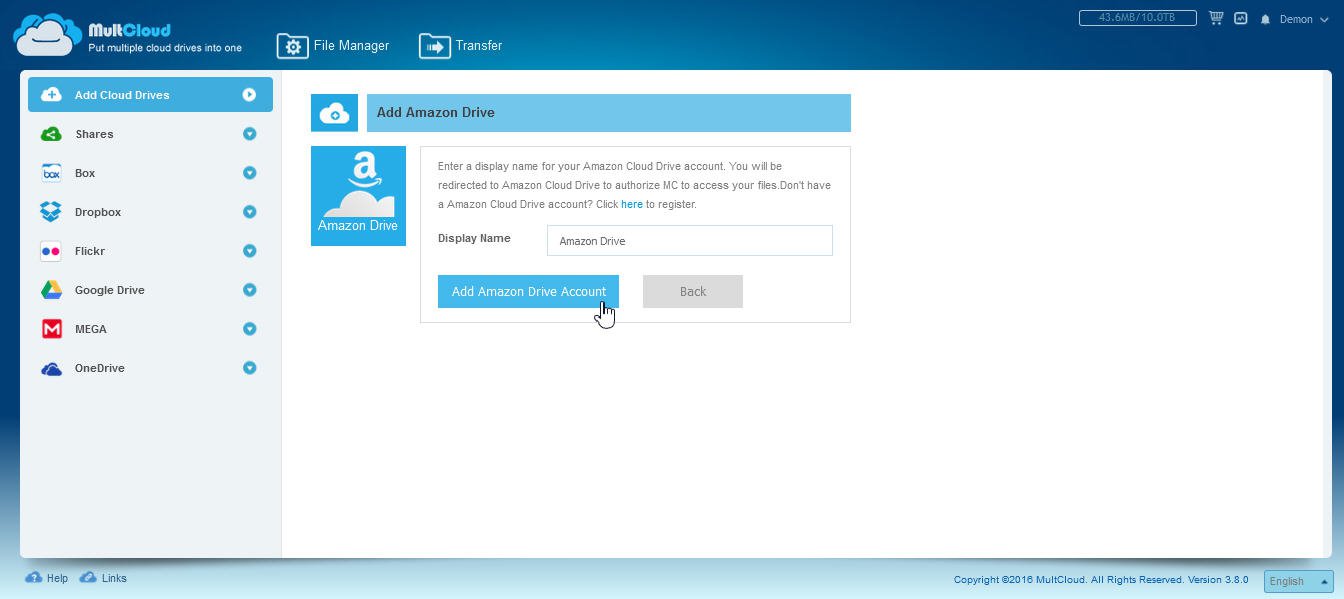
Task: Click the MEGA icon in sidebar
Action: (51, 329)
